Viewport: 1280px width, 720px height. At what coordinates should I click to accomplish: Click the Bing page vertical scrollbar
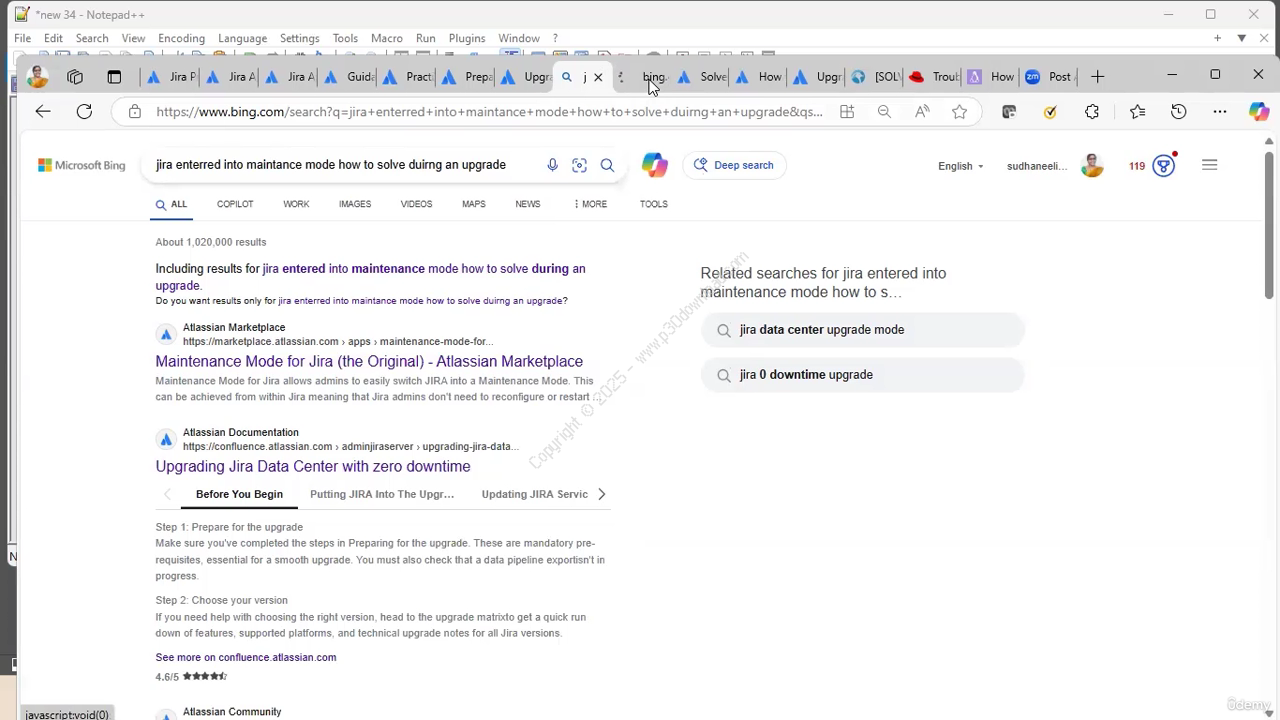click(1269, 225)
